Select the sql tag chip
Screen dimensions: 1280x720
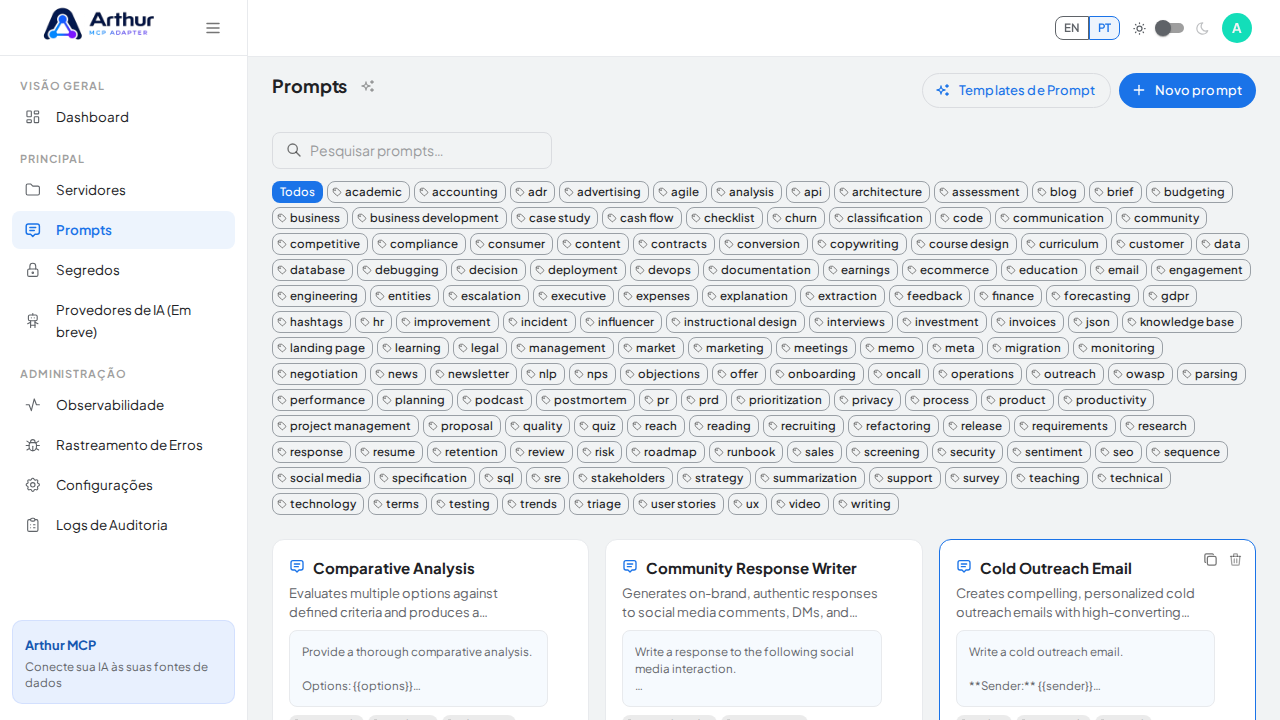click(x=500, y=478)
